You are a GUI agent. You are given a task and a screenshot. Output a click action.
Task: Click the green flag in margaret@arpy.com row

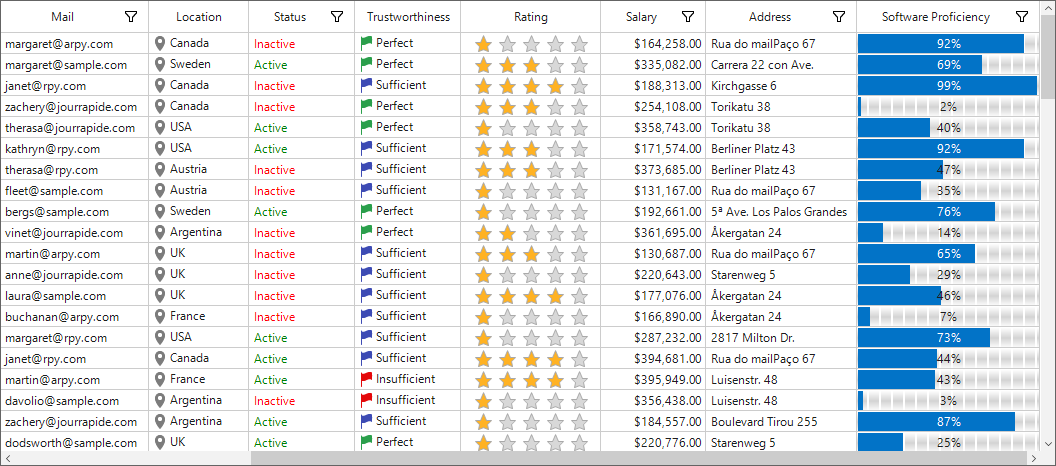(x=366, y=44)
